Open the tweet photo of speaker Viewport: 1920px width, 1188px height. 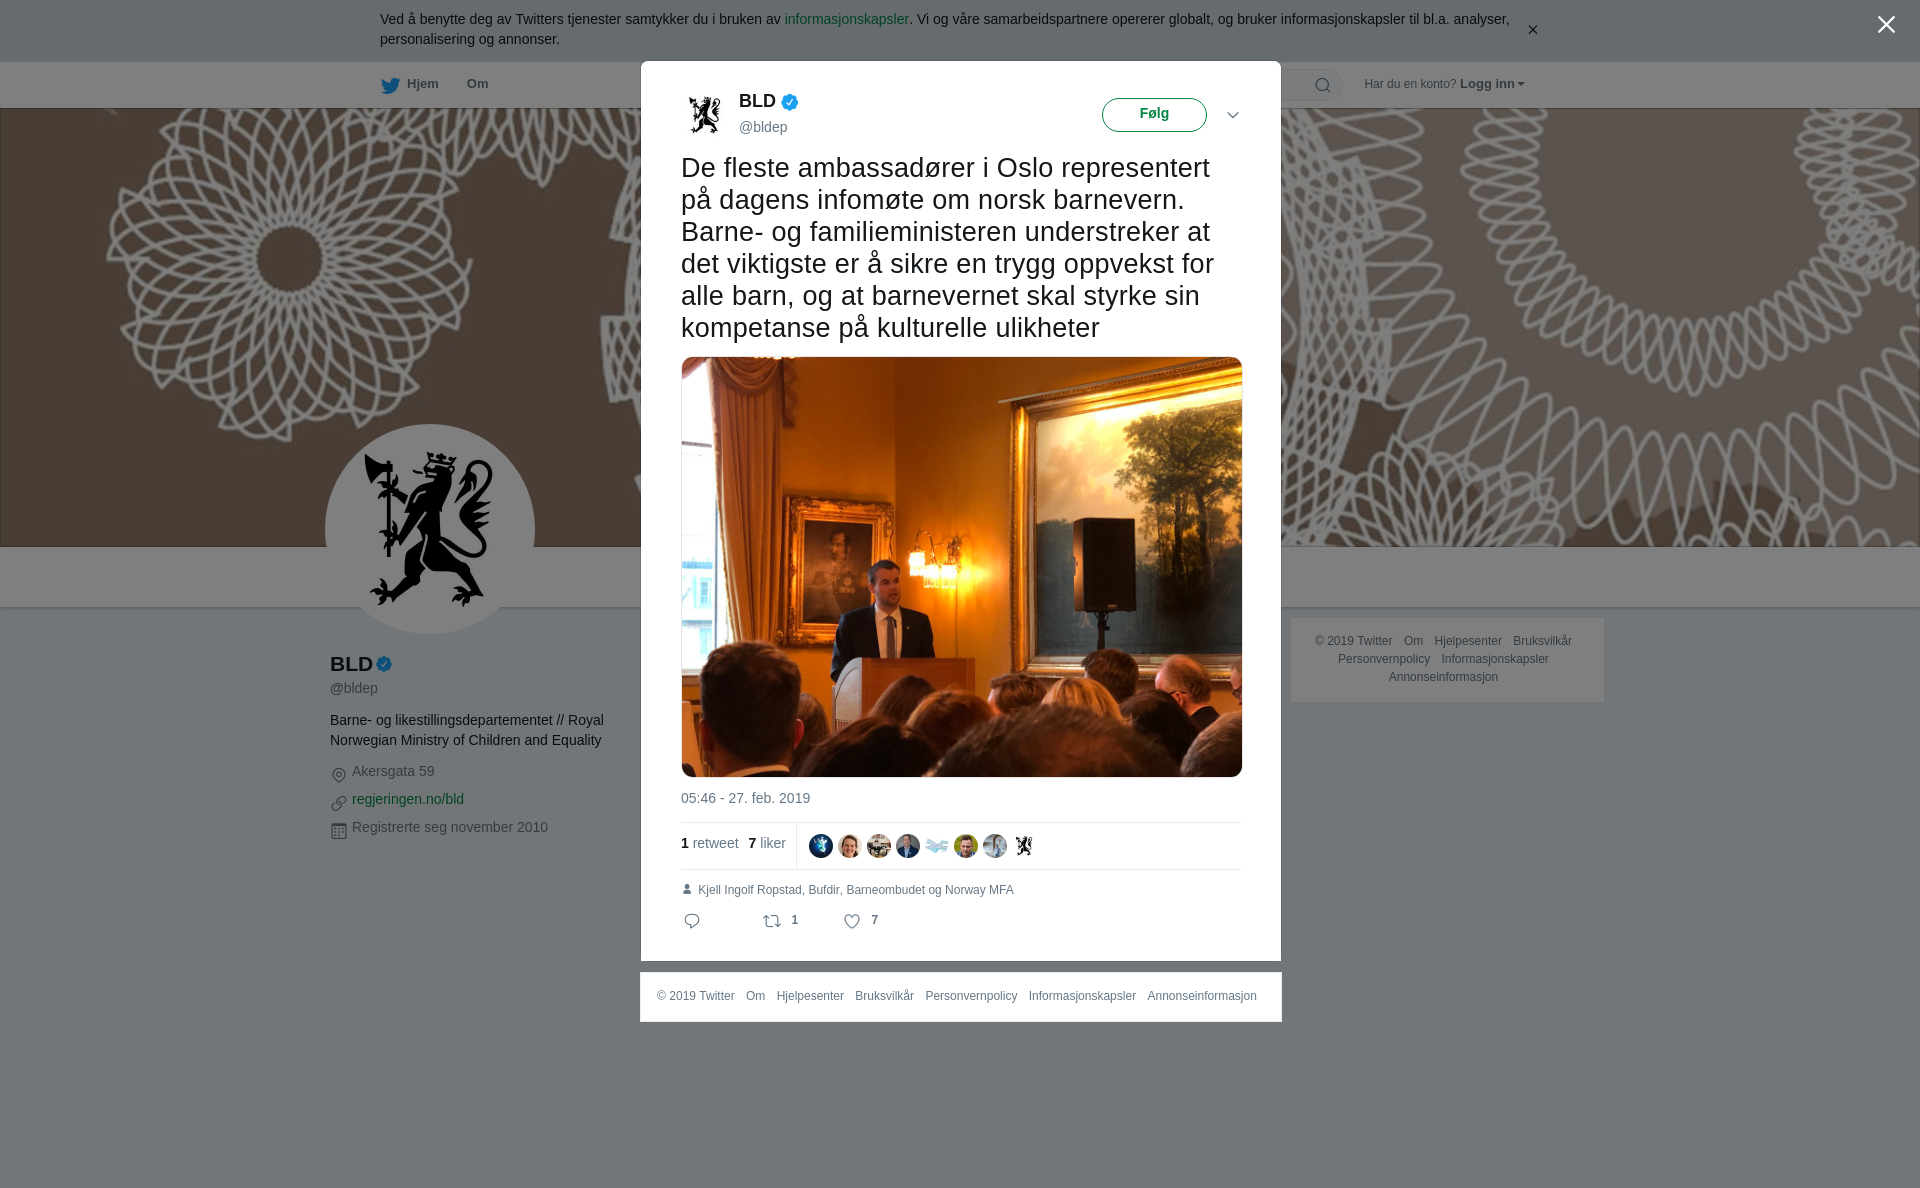click(962, 567)
